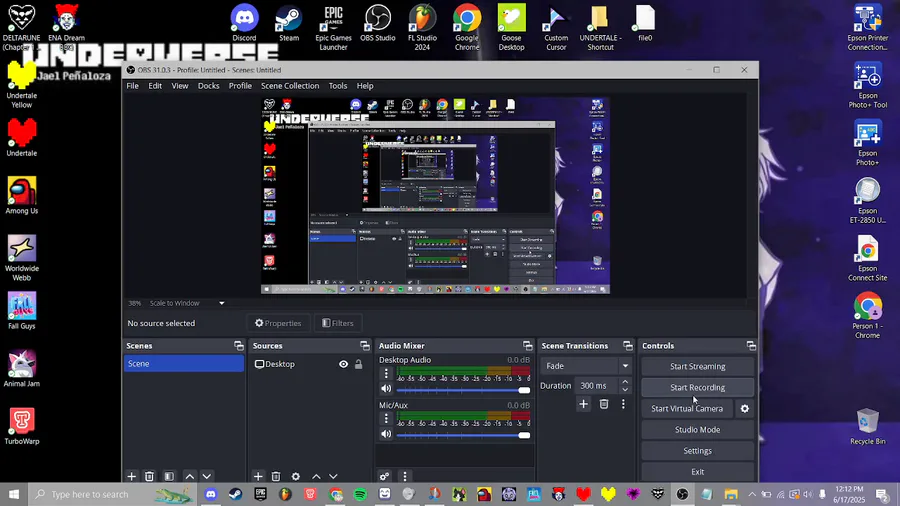Mute the Mic/Aux speaker icon
Viewport: 900px width, 506px height.
point(386,434)
